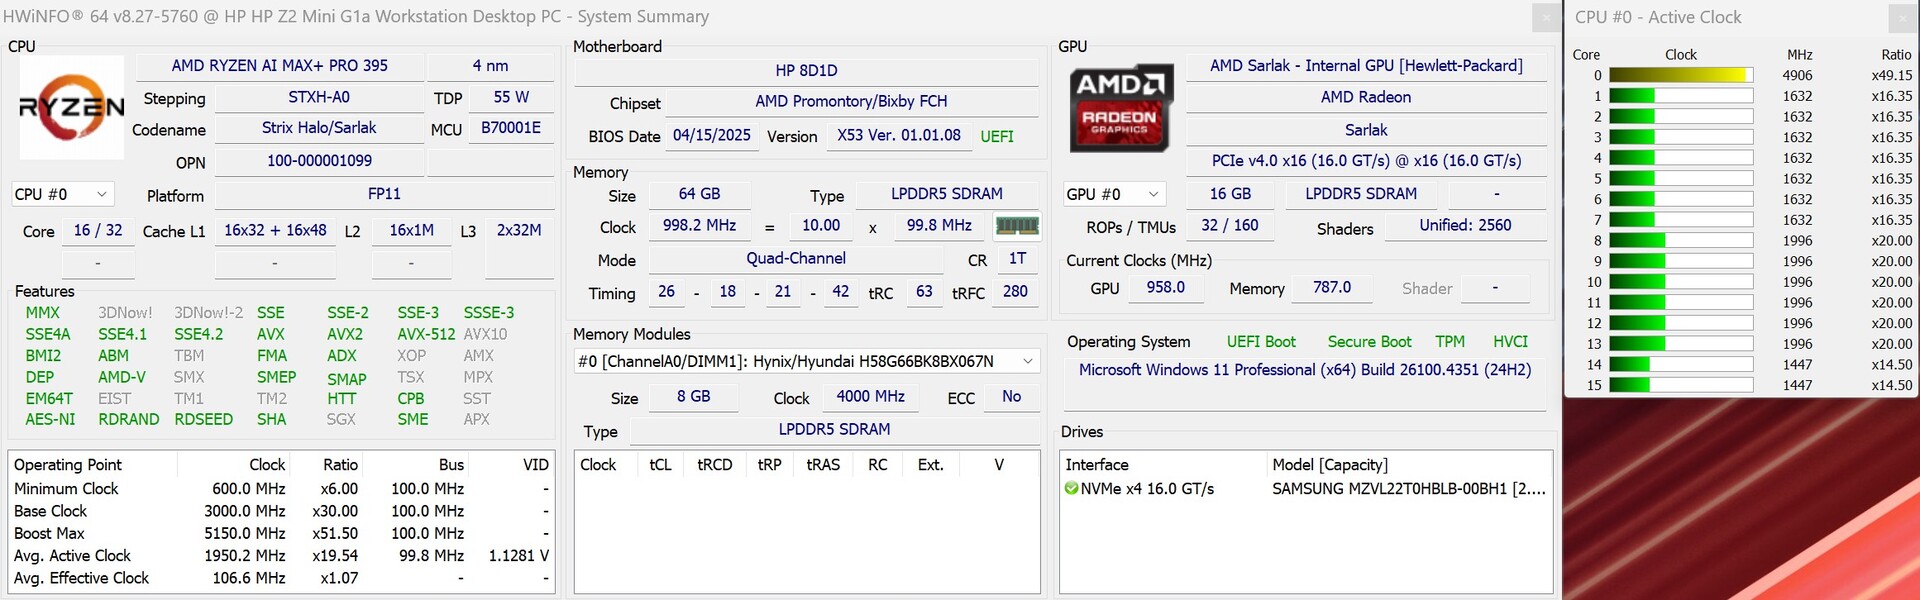
Task: Click the 998.2 MHz memory clock value
Action: [699, 226]
